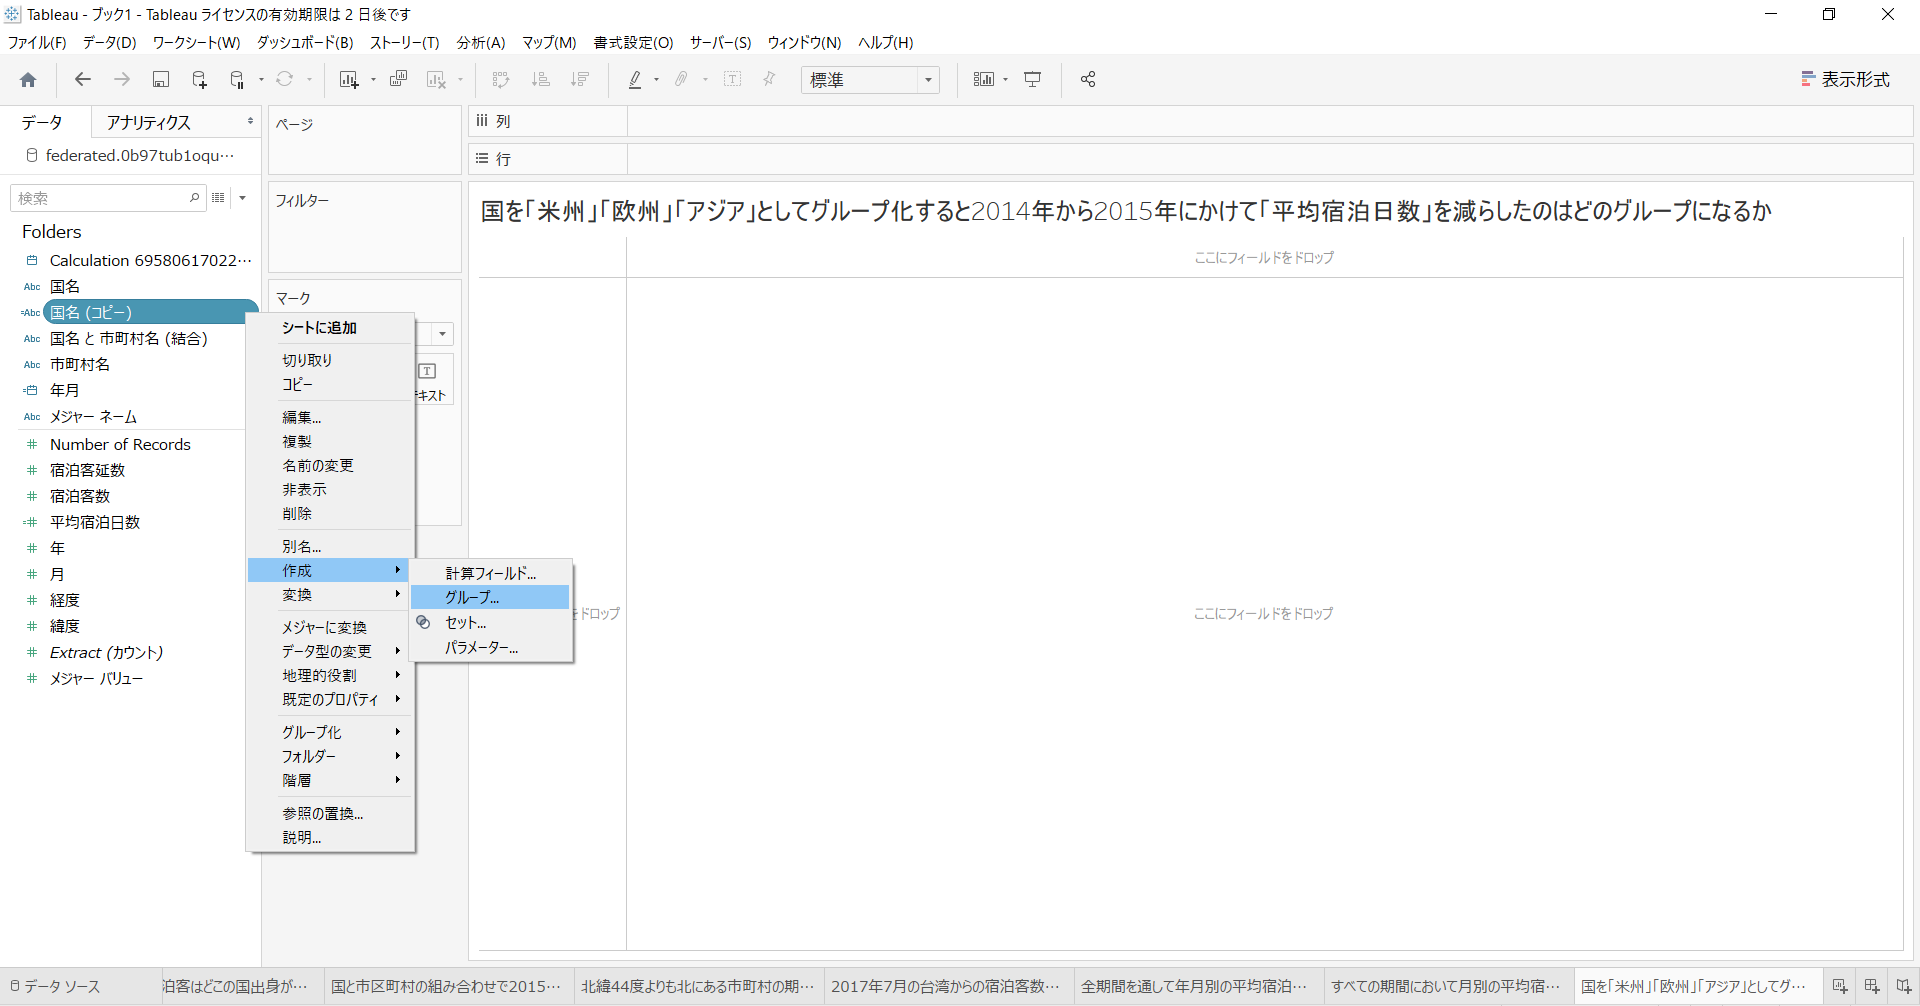Click the refresh run update icon
Screen dimensions: 1920x1006
(285, 80)
